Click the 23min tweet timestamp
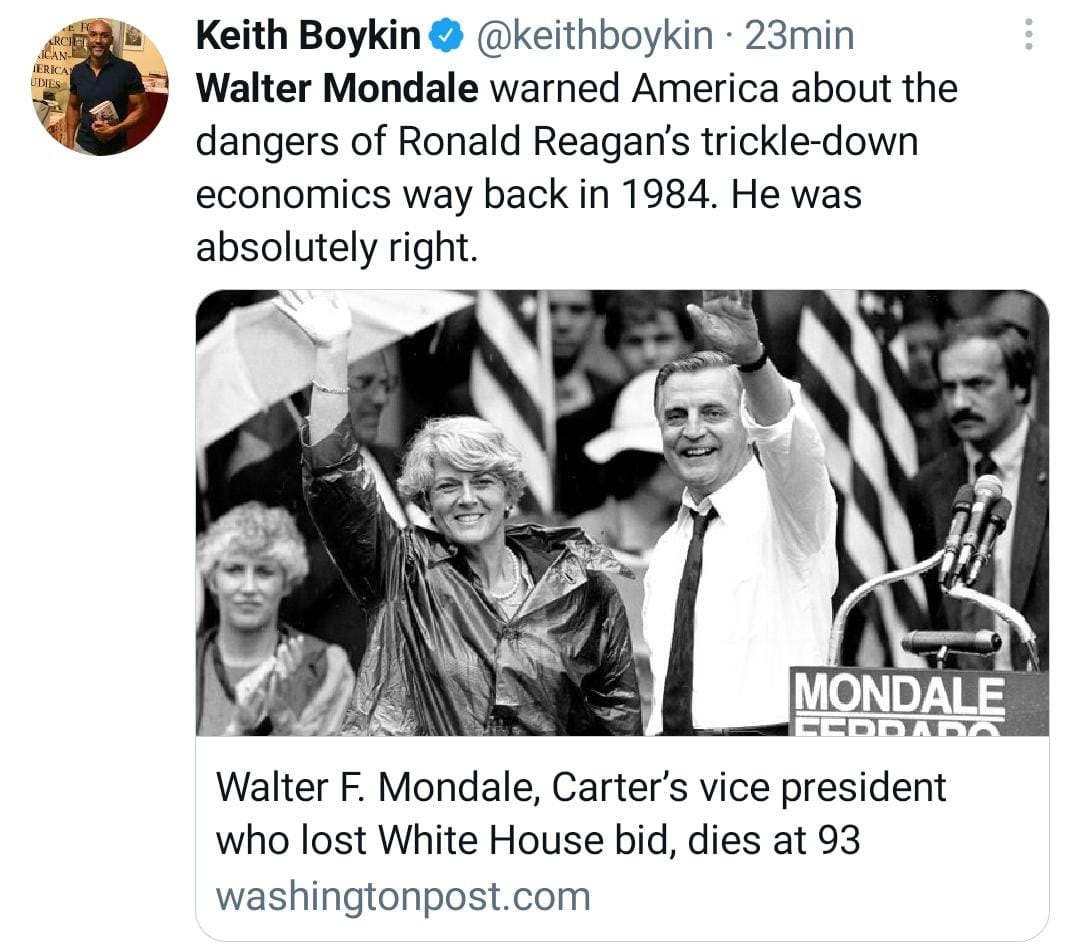 tap(800, 37)
